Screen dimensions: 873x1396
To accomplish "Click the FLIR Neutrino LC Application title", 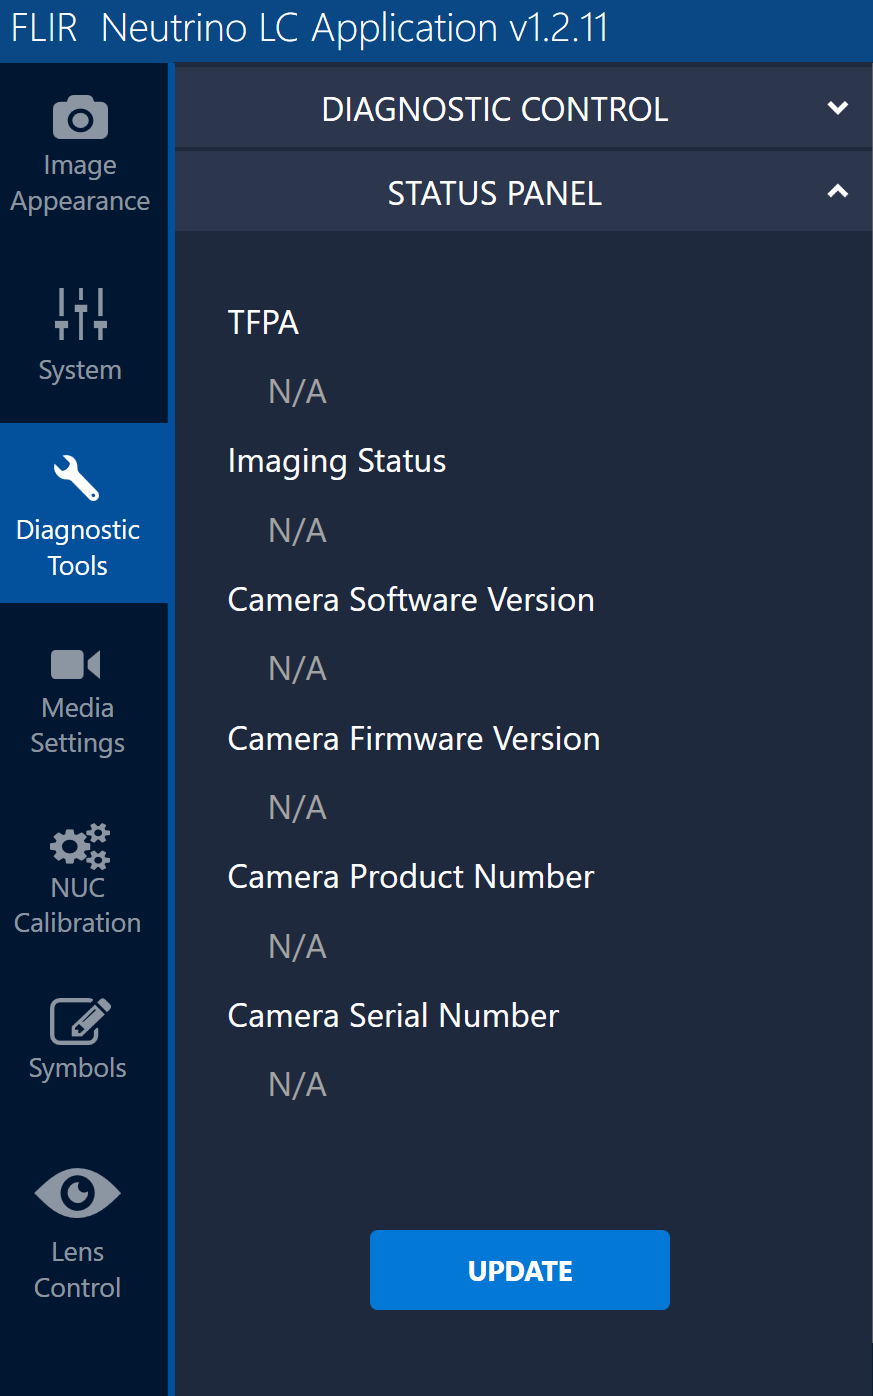I will [309, 28].
